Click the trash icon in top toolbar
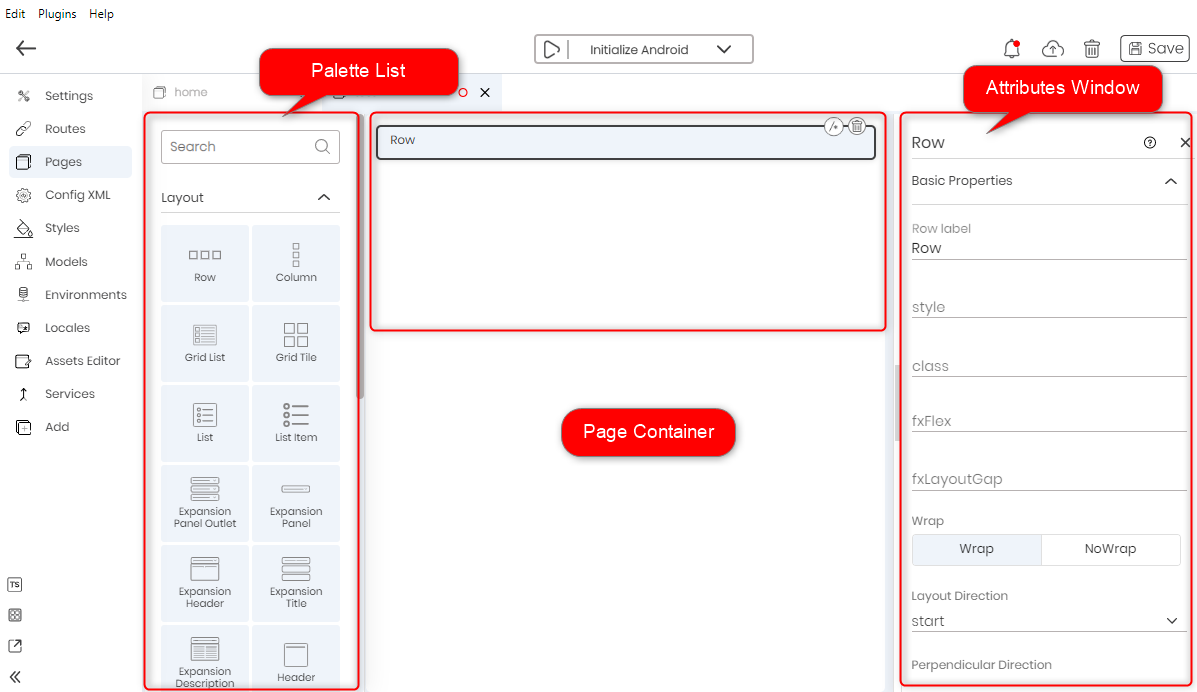 tap(1092, 49)
